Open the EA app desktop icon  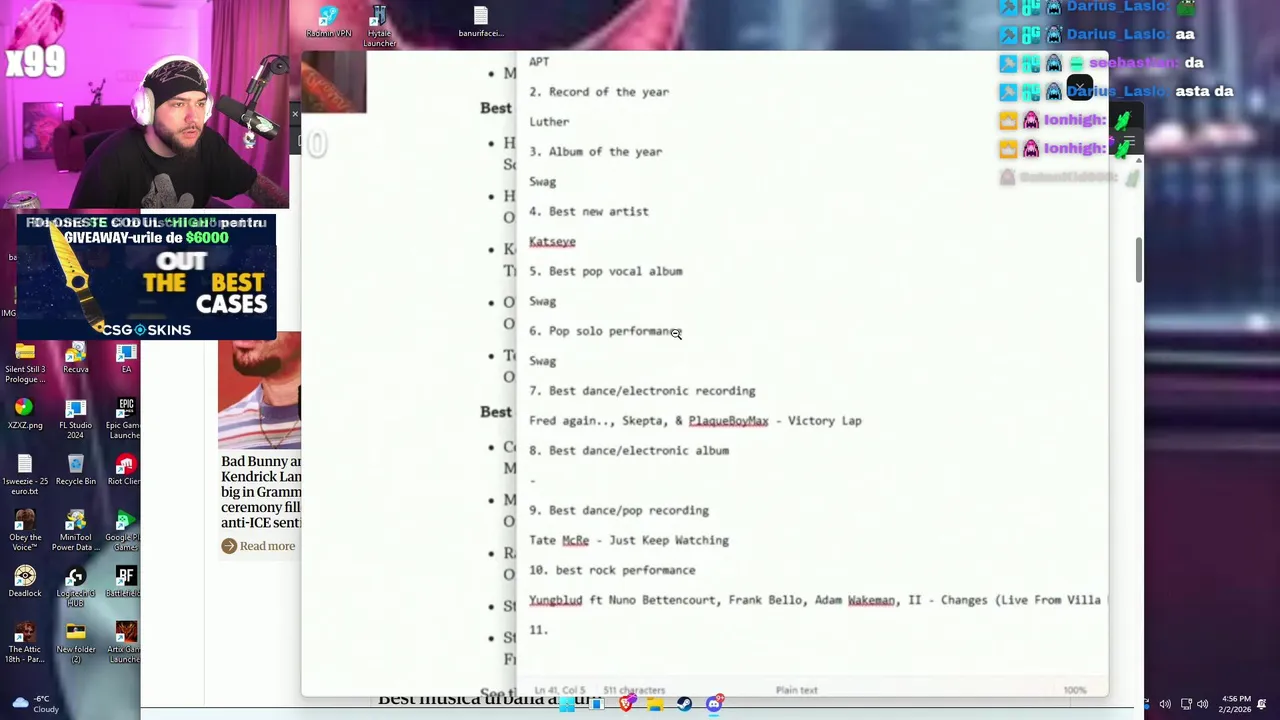[126, 358]
